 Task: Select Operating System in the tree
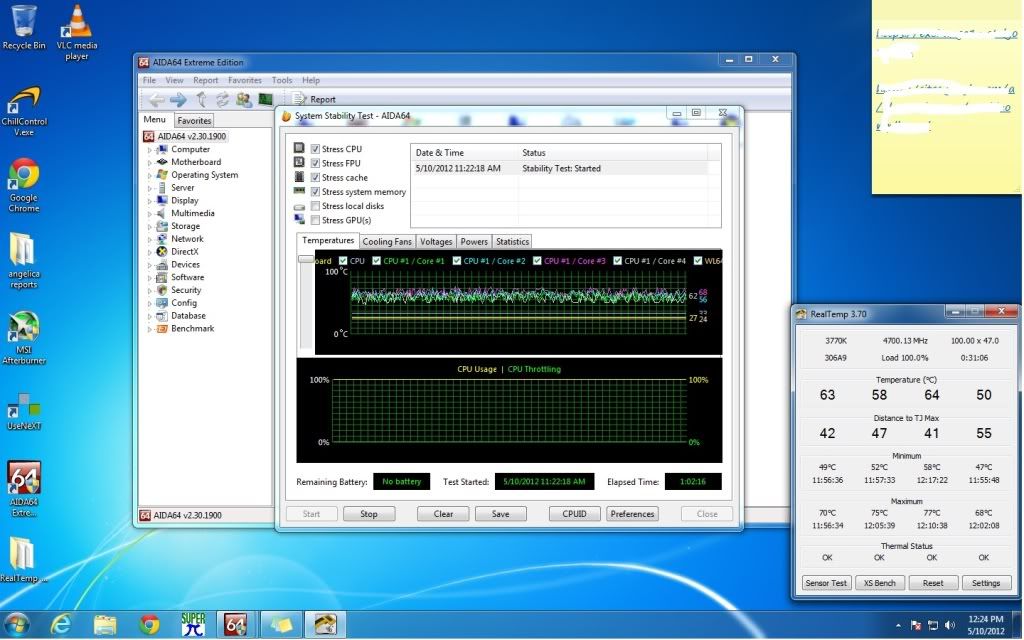pos(204,175)
